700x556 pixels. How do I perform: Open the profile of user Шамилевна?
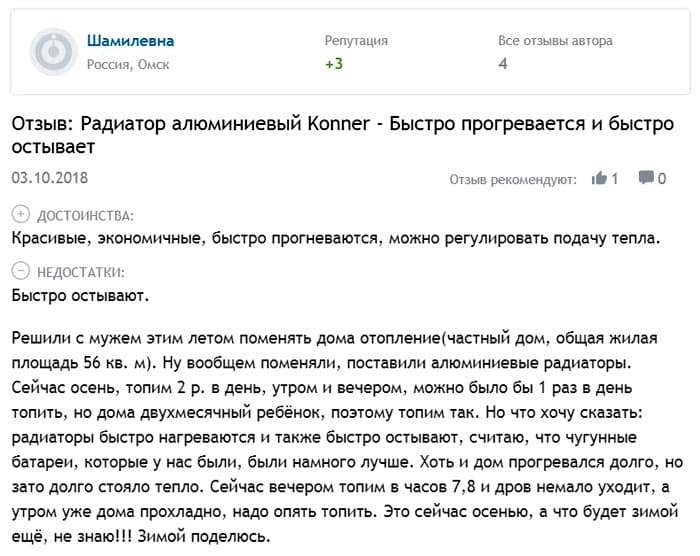click(131, 41)
